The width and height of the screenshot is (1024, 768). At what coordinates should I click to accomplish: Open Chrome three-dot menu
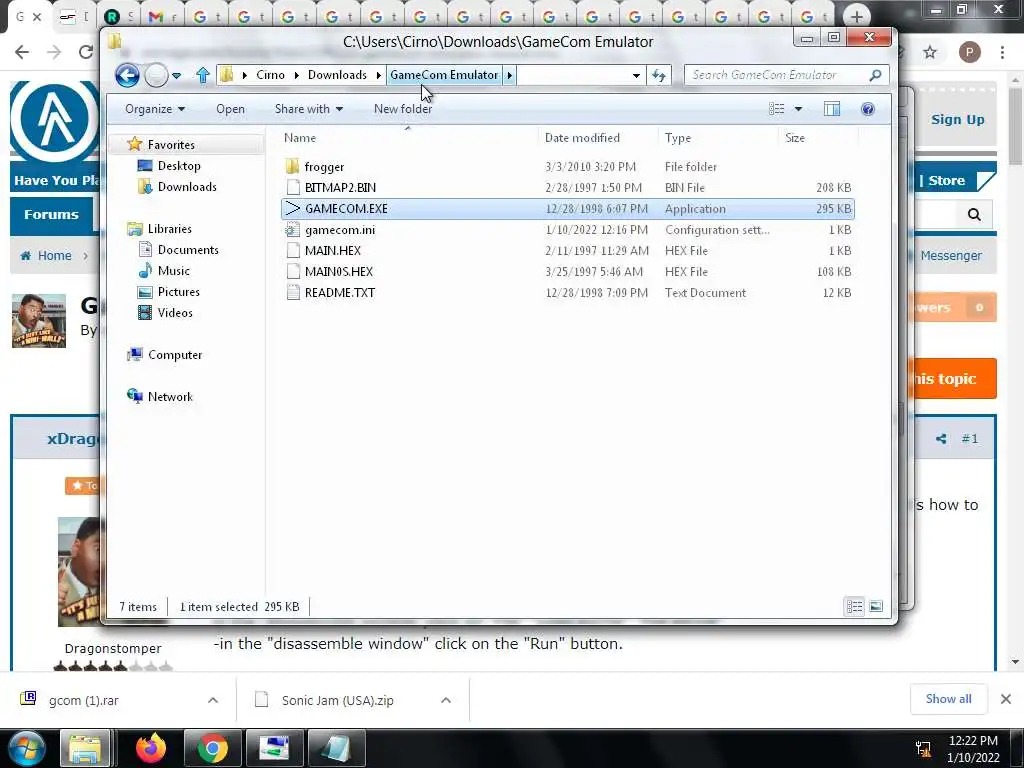tap(1002, 52)
